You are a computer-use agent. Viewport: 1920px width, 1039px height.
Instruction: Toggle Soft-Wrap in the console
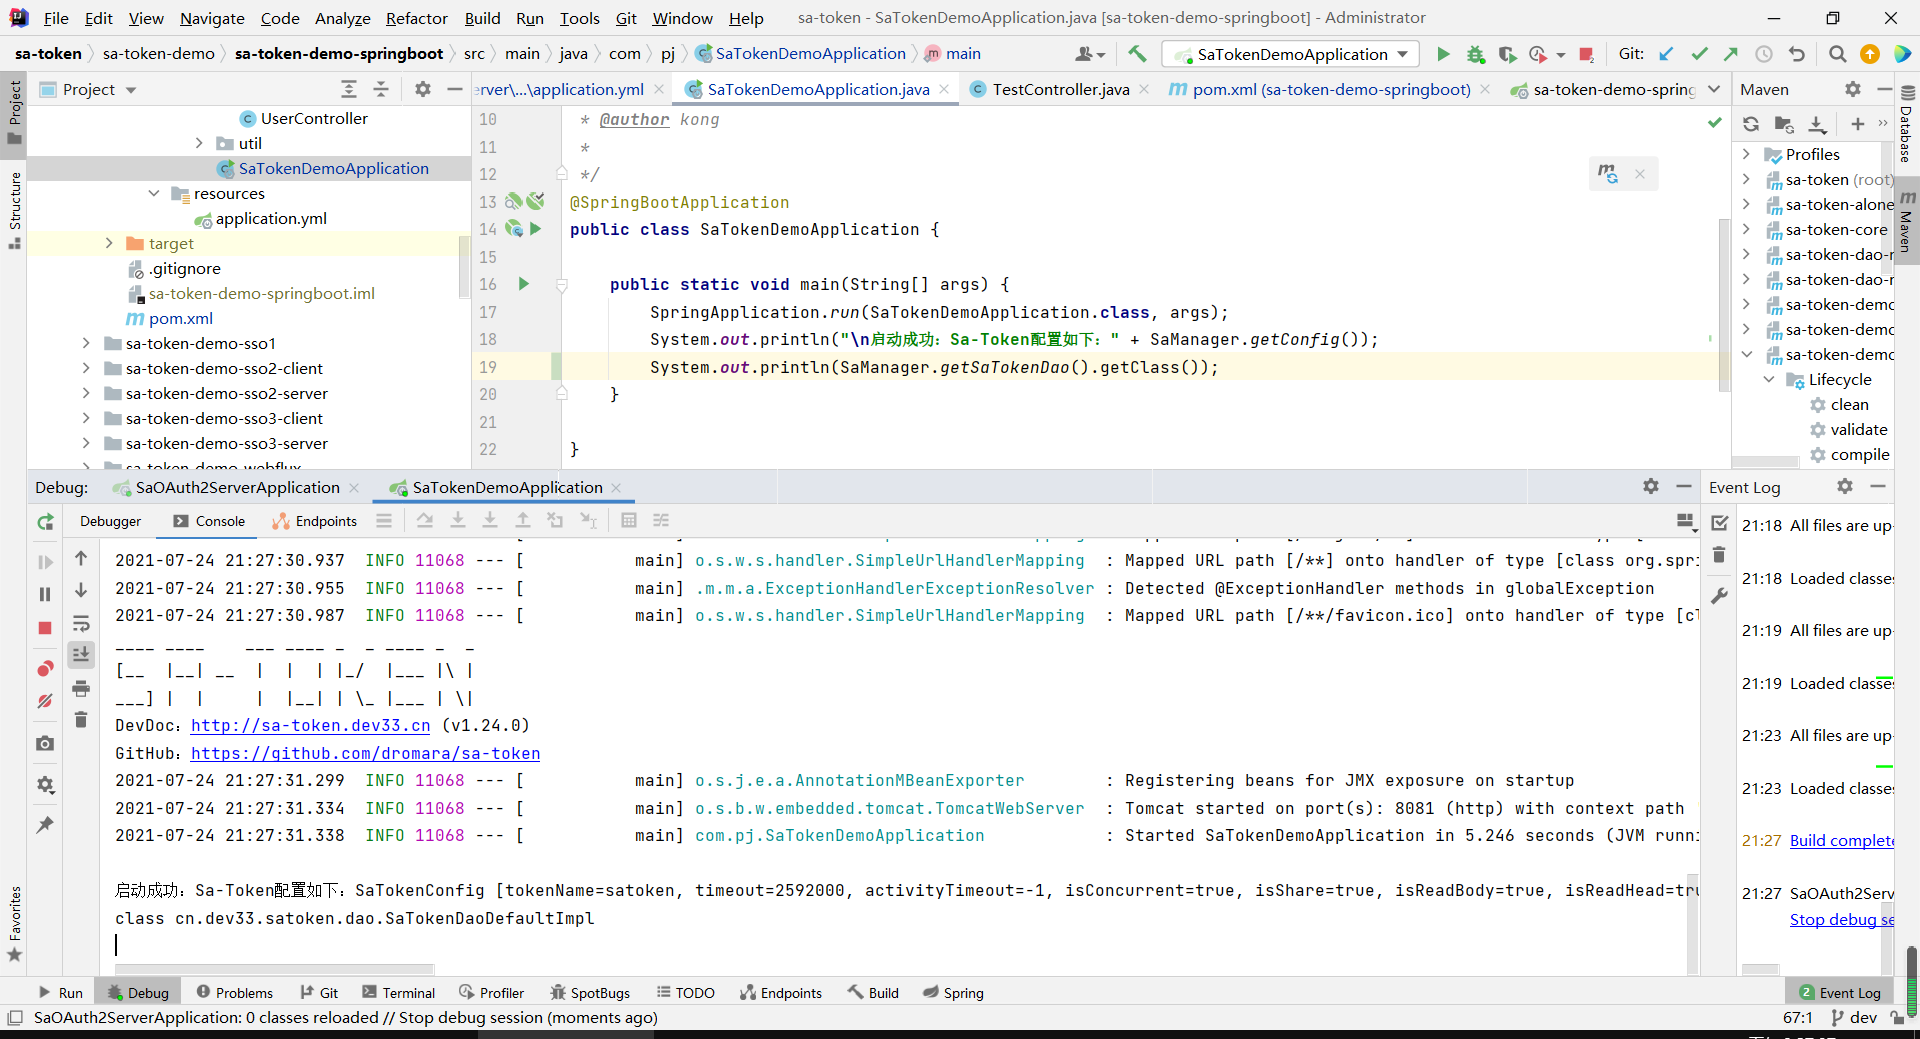coord(81,624)
